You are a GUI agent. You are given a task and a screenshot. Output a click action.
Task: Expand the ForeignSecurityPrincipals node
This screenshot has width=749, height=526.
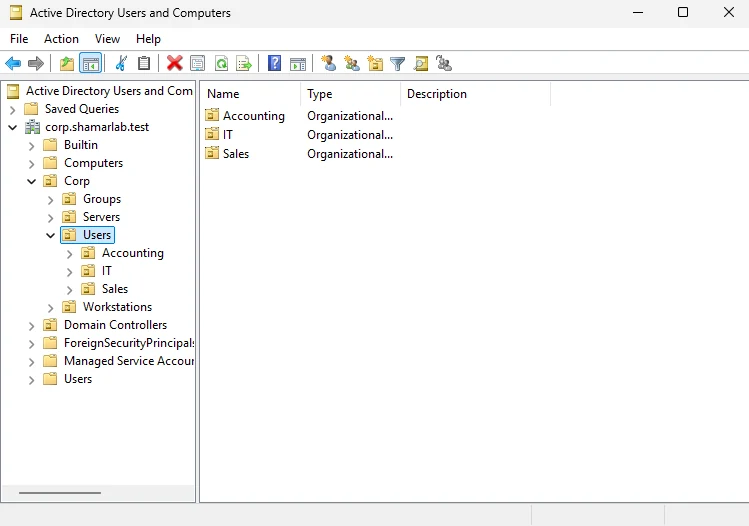point(32,344)
